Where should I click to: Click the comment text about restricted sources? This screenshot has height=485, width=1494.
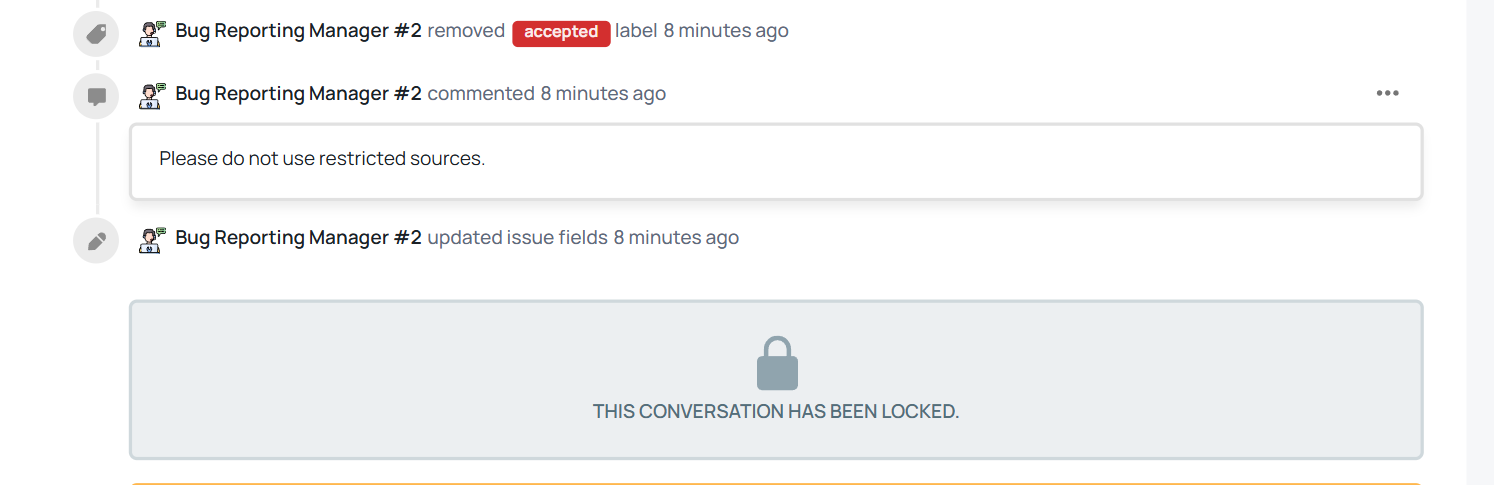[x=322, y=159]
